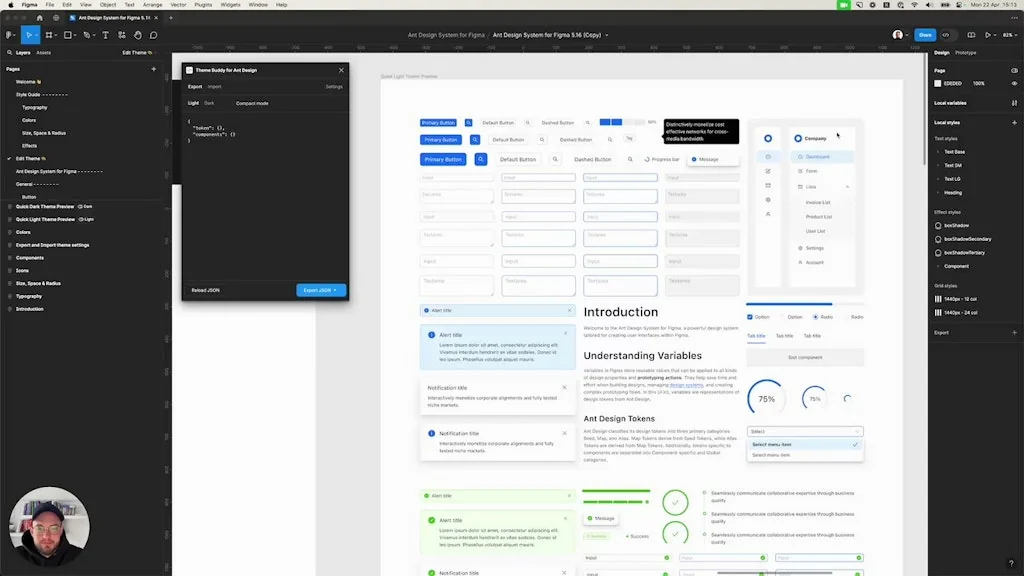
Task: Open Theme Buddy Settings
Action: coord(334,87)
